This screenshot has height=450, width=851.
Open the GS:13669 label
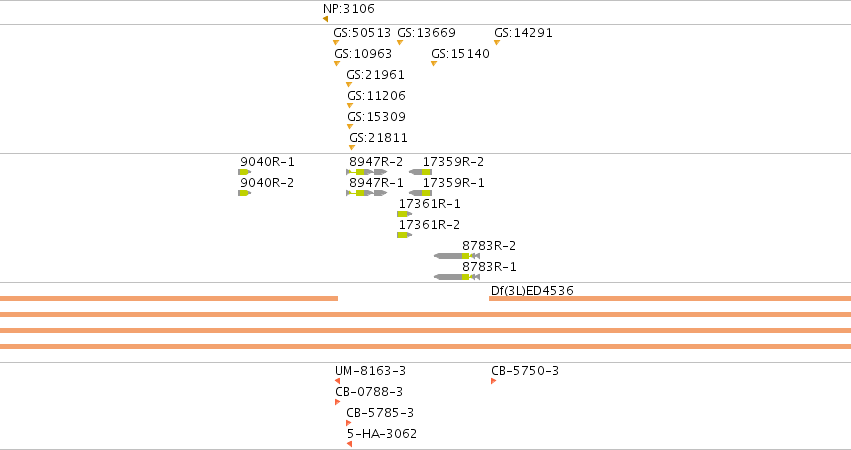(427, 33)
